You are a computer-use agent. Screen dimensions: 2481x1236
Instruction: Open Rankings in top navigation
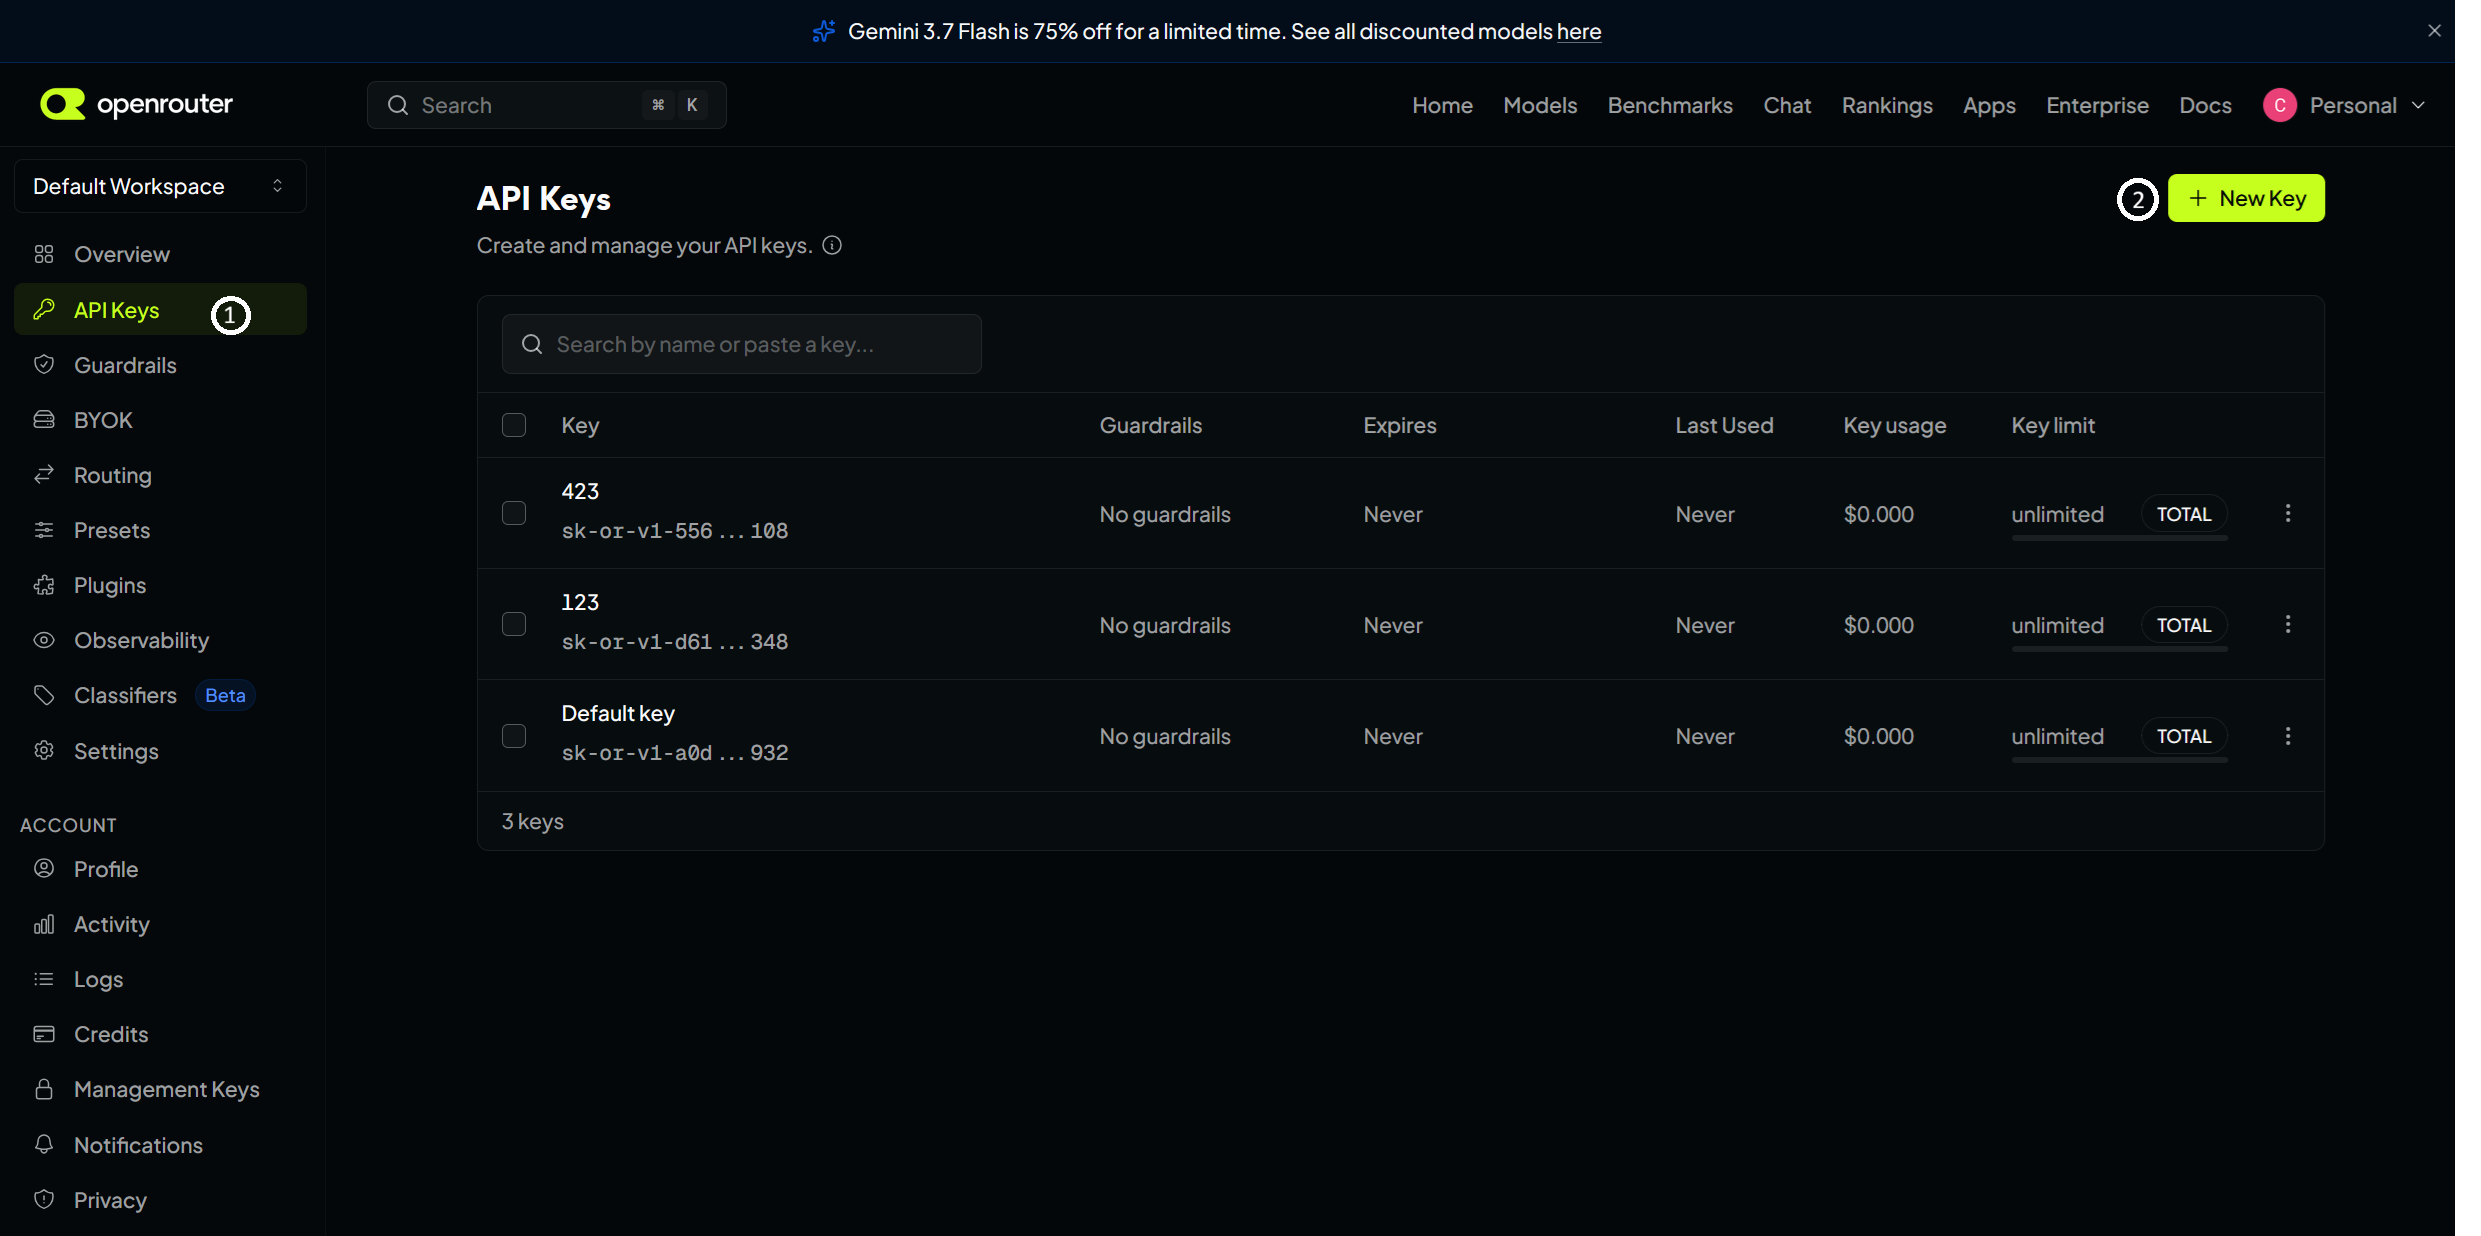(1886, 105)
